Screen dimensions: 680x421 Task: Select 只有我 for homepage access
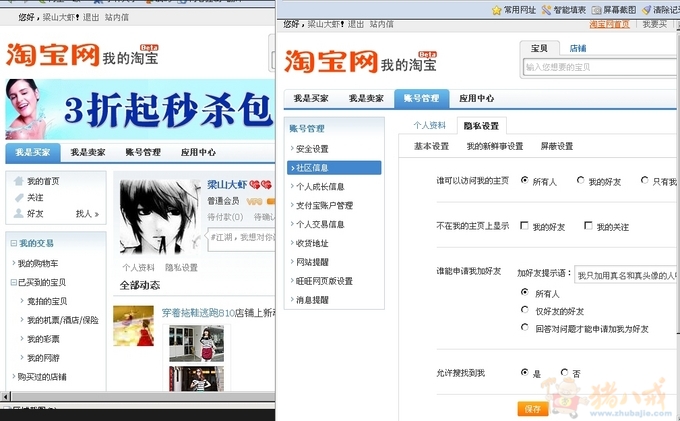tap(644, 180)
